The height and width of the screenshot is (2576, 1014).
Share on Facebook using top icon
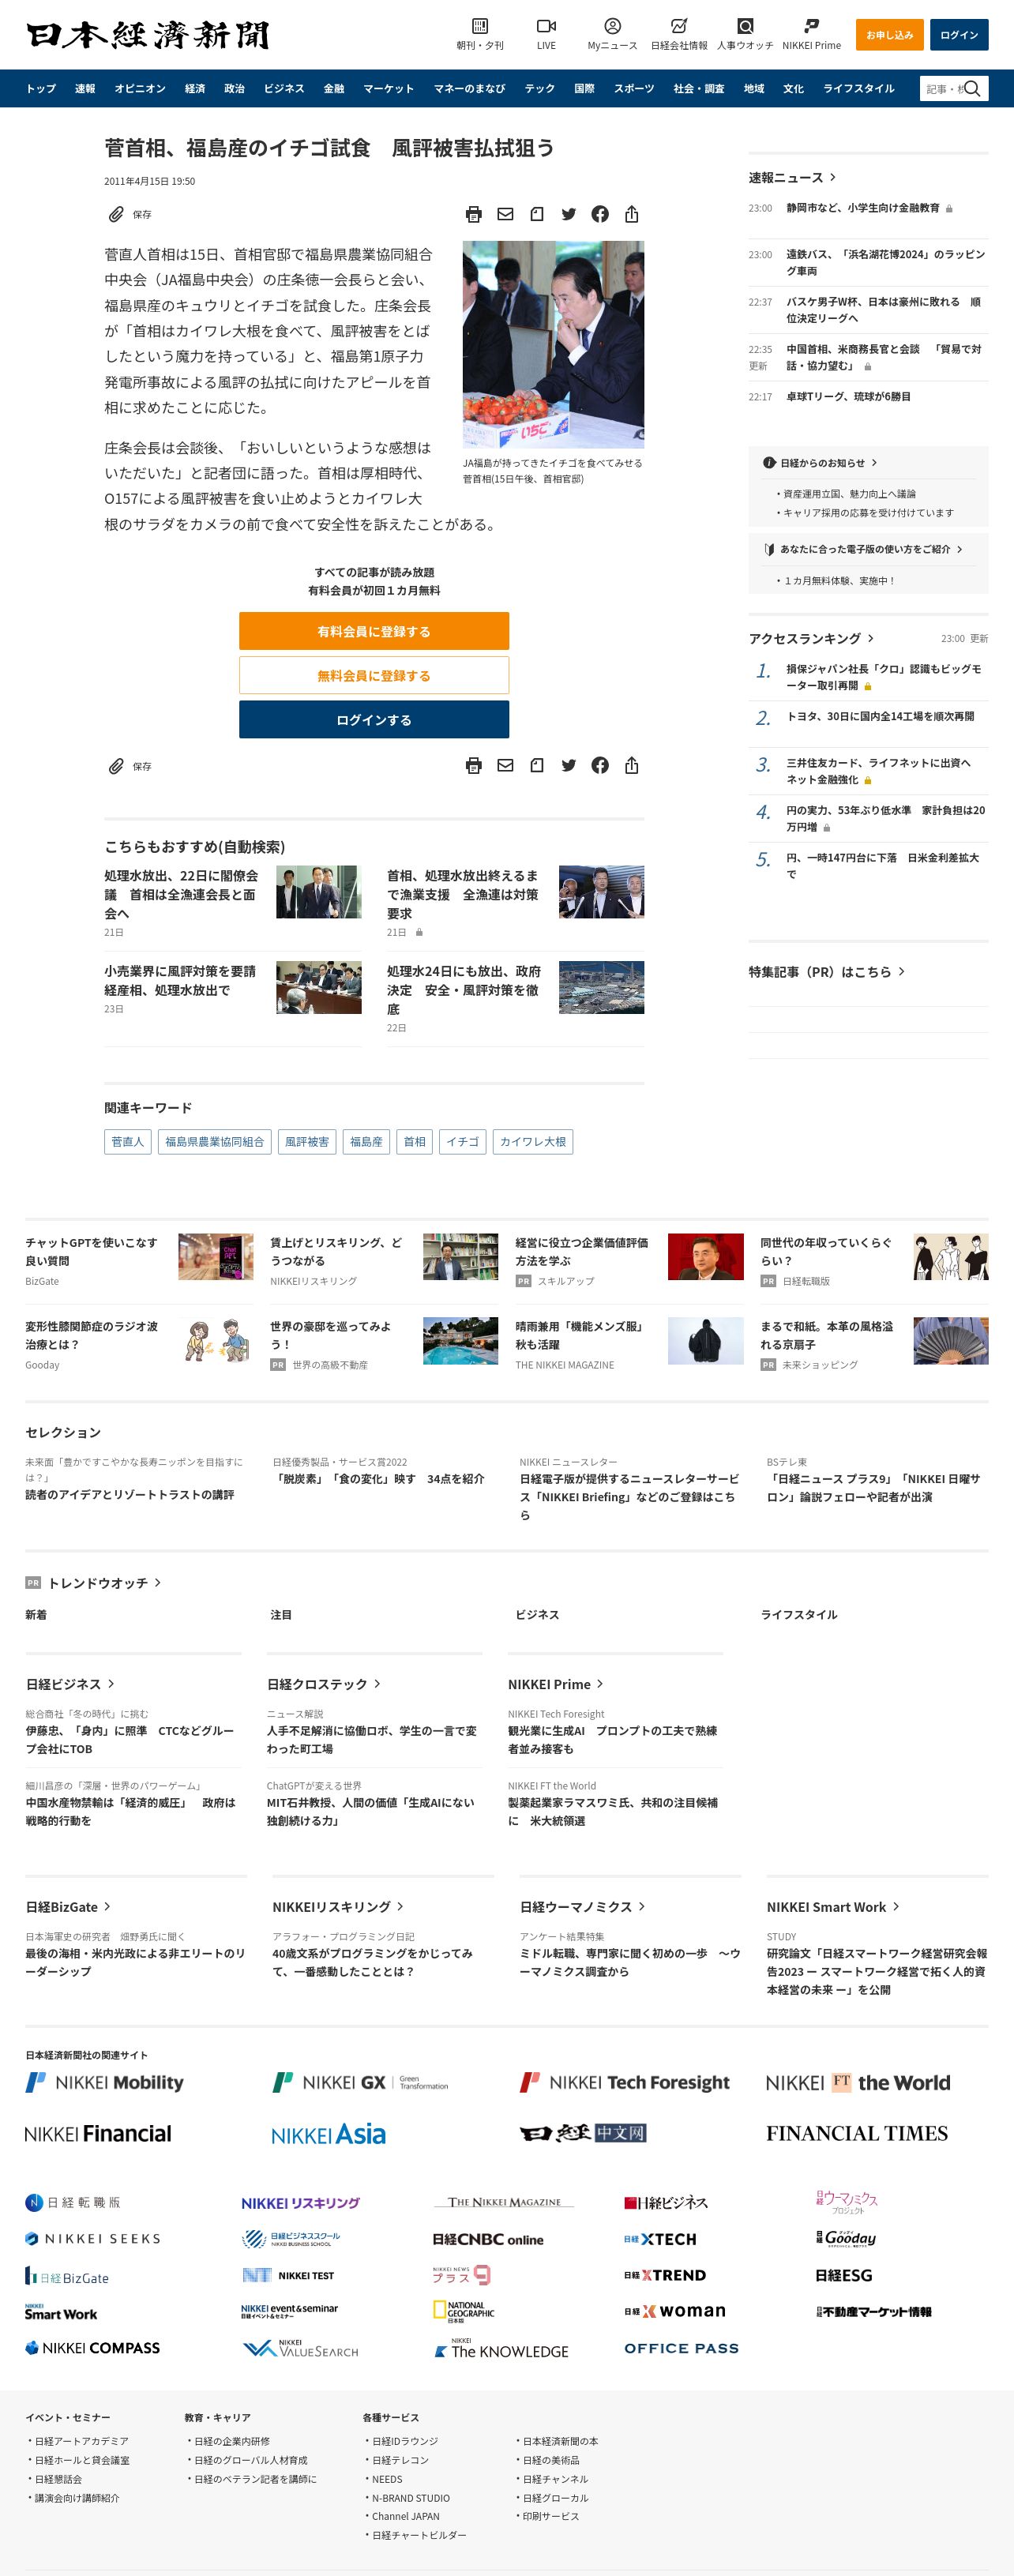pyautogui.click(x=600, y=214)
